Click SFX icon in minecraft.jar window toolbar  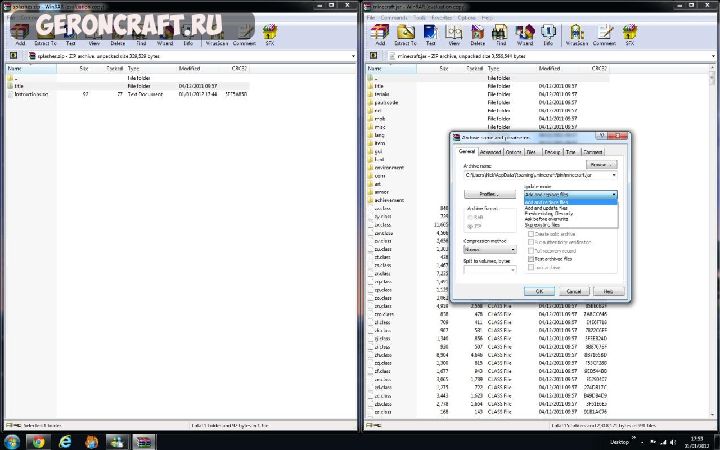[630, 35]
